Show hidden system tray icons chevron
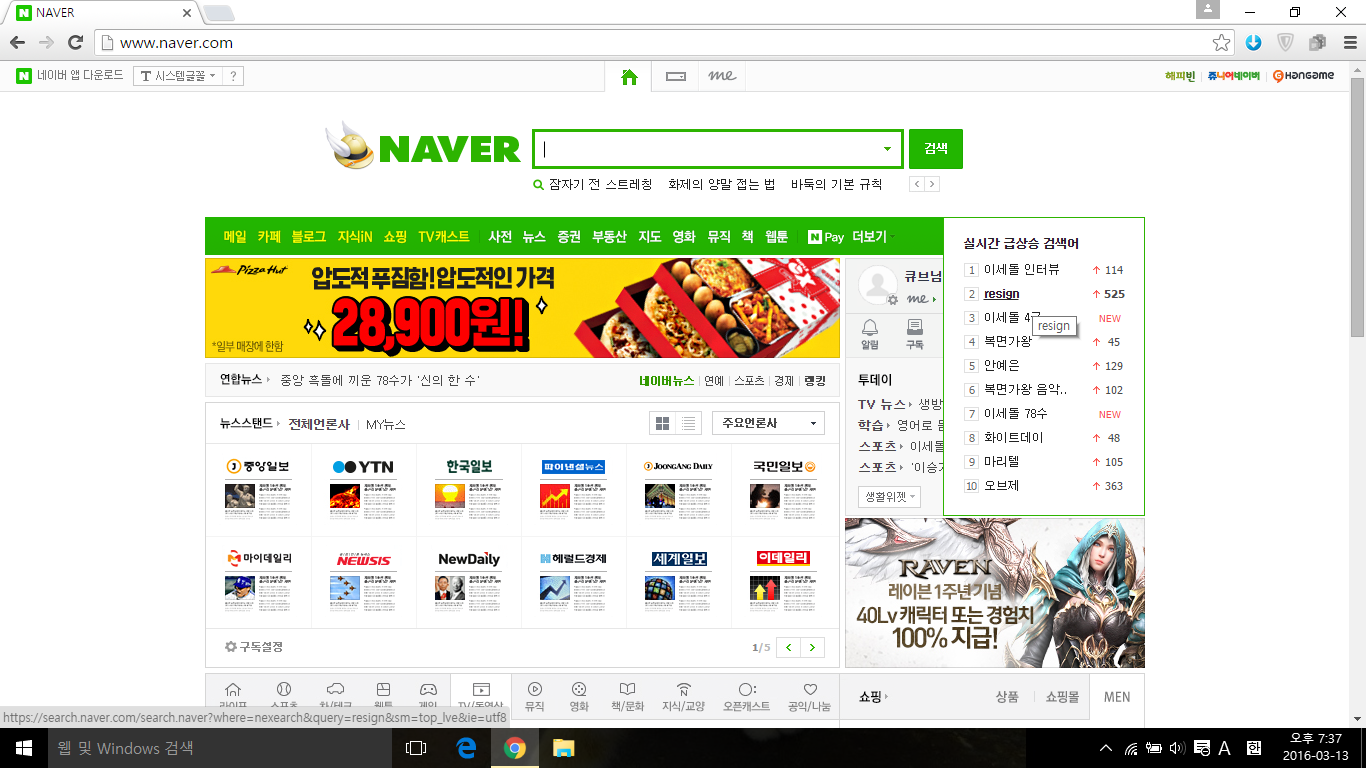Image resolution: width=1366 pixels, height=768 pixels. pyautogui.click(x=1106, y=748)
